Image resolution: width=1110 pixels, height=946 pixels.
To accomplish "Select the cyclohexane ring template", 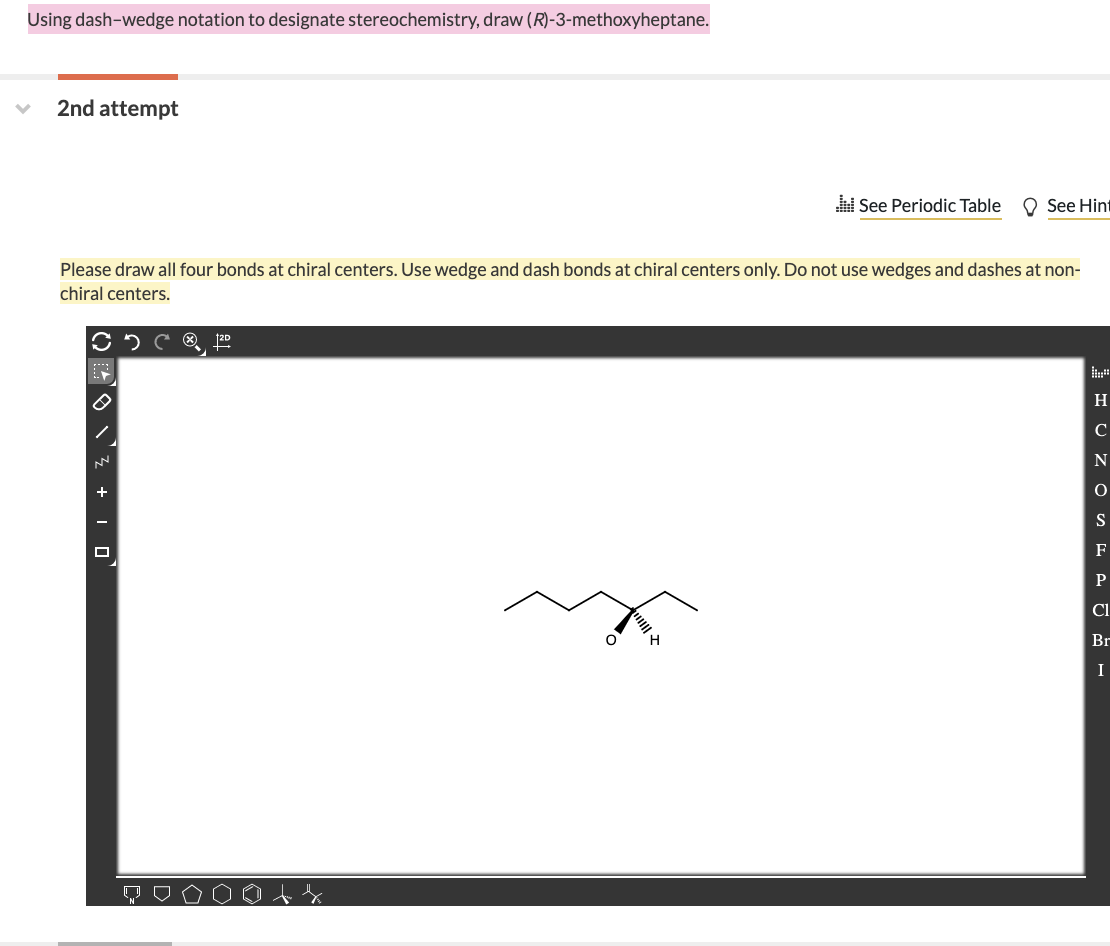I will click(x=222, y=894).
